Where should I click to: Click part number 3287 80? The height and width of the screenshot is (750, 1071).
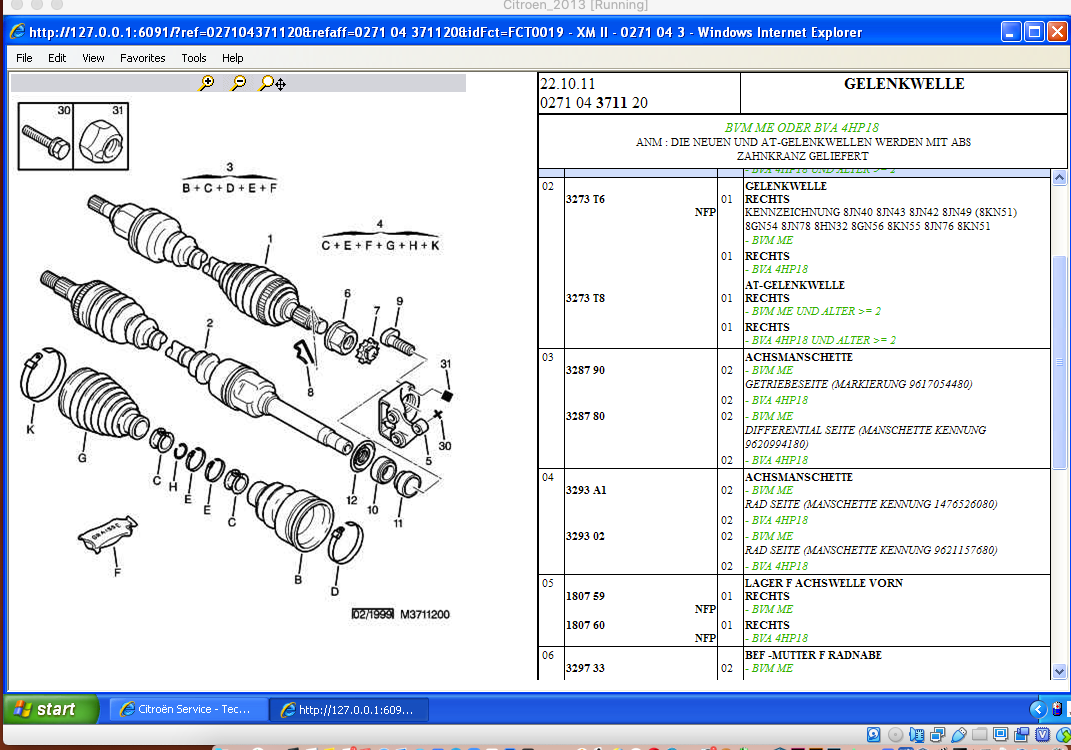585,416
